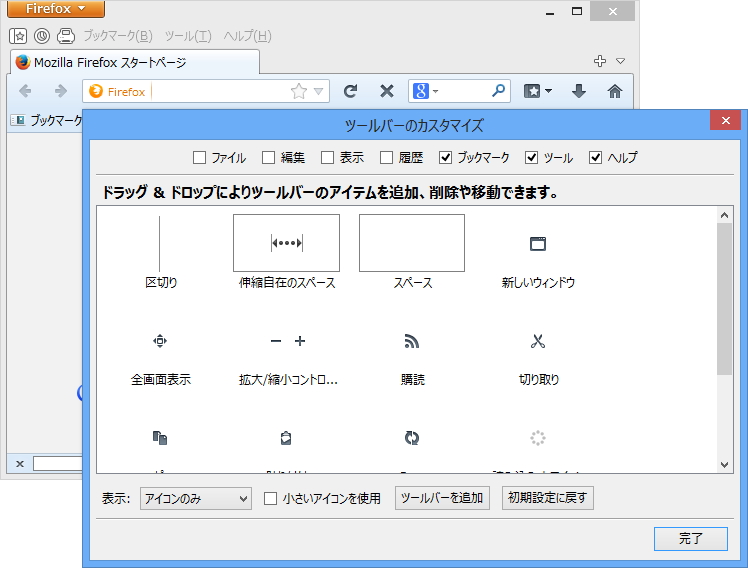Open the orange Firefox application menu button
The image size is (748, 568).
(x=55, y=9)
